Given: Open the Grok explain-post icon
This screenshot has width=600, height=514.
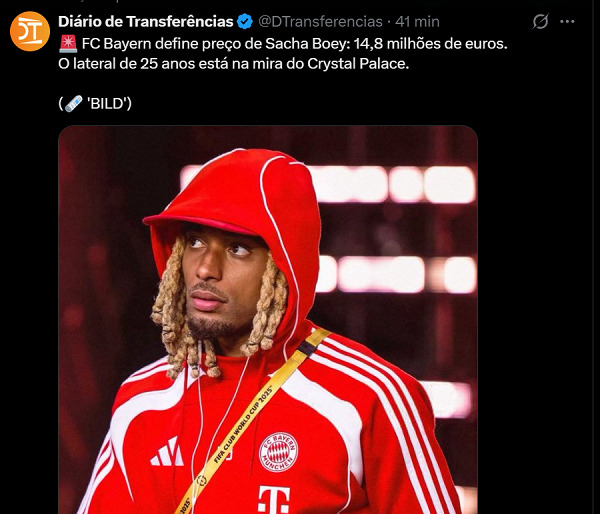Looking at the screenshot, I should pyautogui.click(x=540, y=21).
